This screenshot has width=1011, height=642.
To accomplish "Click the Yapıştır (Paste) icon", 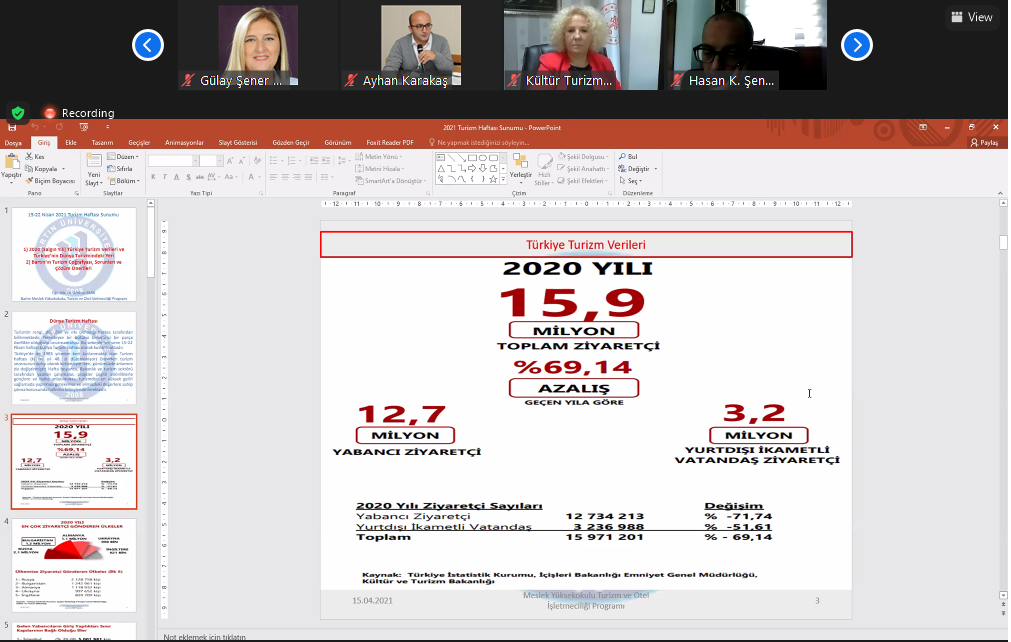I will (11, 161).
